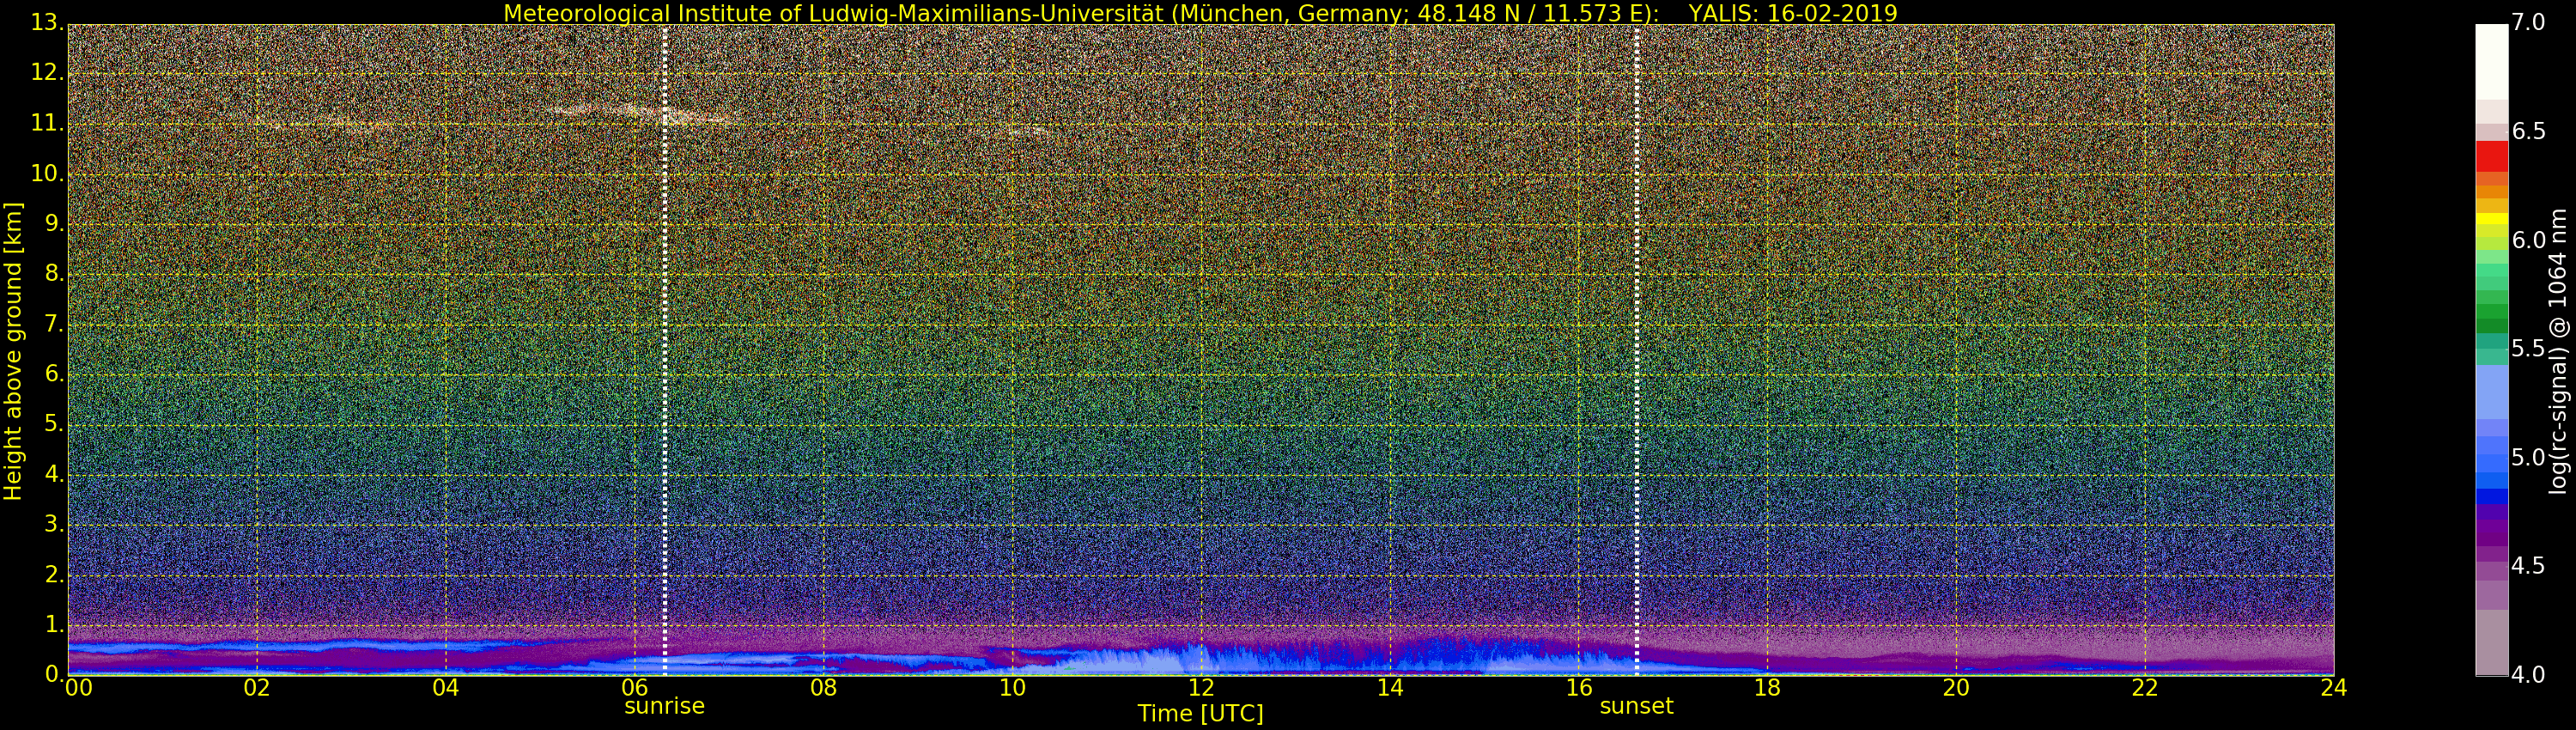Click the colorbar tick label 4.0

pos(2528,675)
